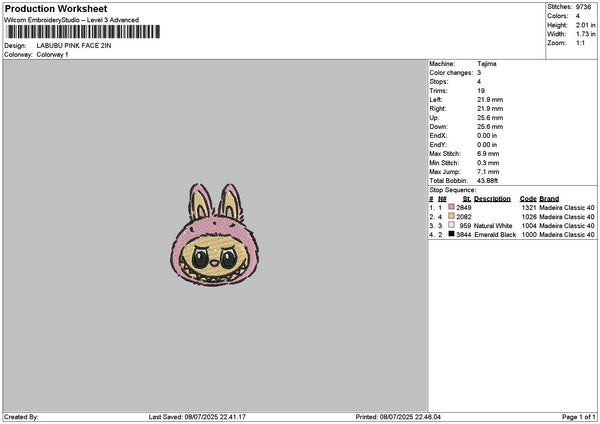The image size is (600, 424).
Task: Click the 'Last Saved' timestamp in footer
Action: click(197, 417)
